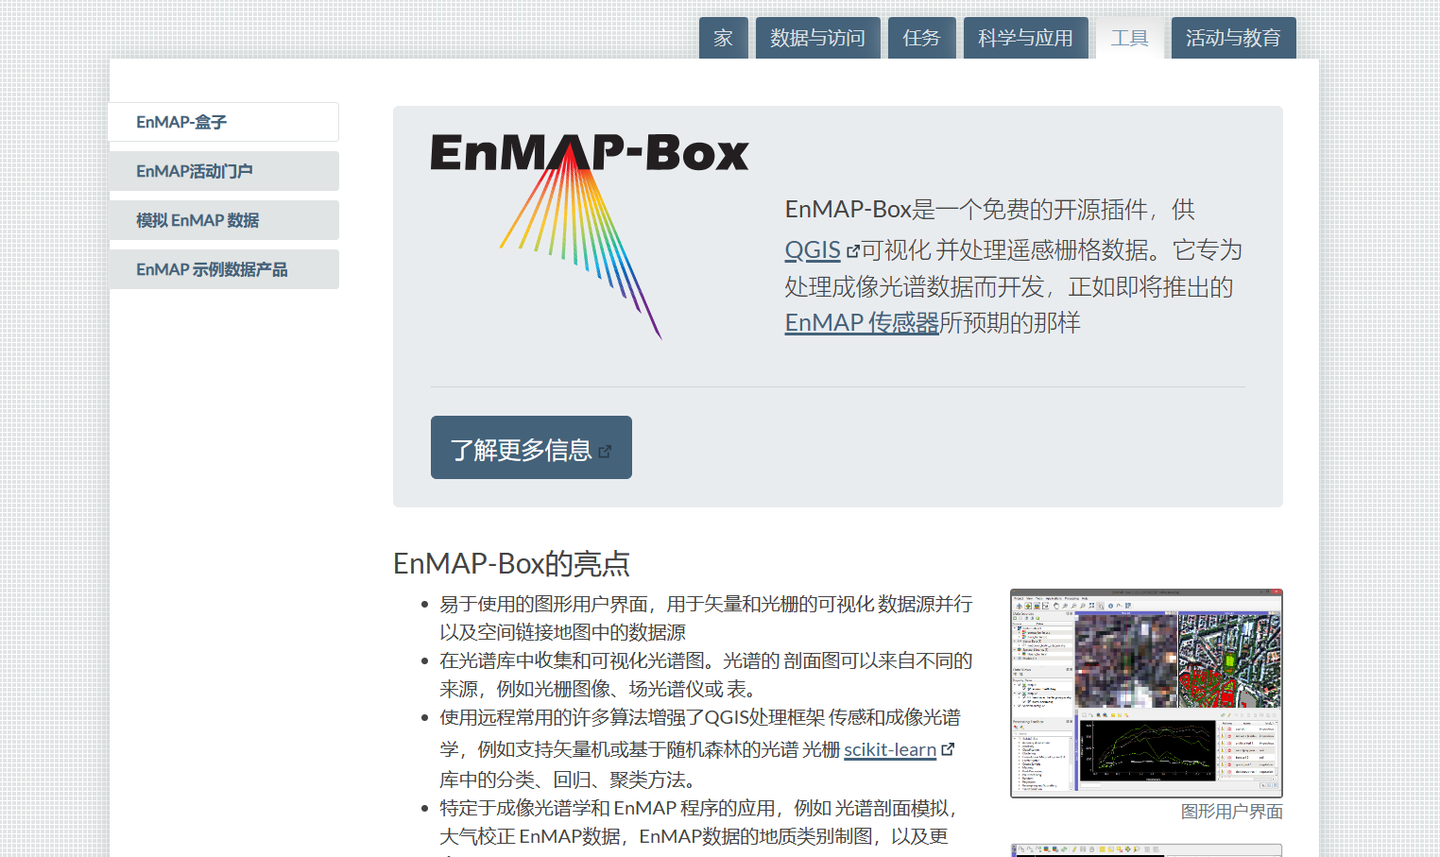
Task: Open the 科学与应用 tab
Action: pos(1025,37)
